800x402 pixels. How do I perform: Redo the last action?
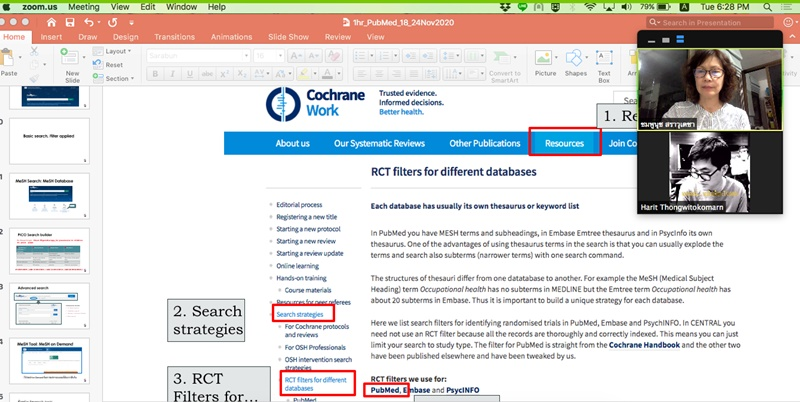coord(113,22)
